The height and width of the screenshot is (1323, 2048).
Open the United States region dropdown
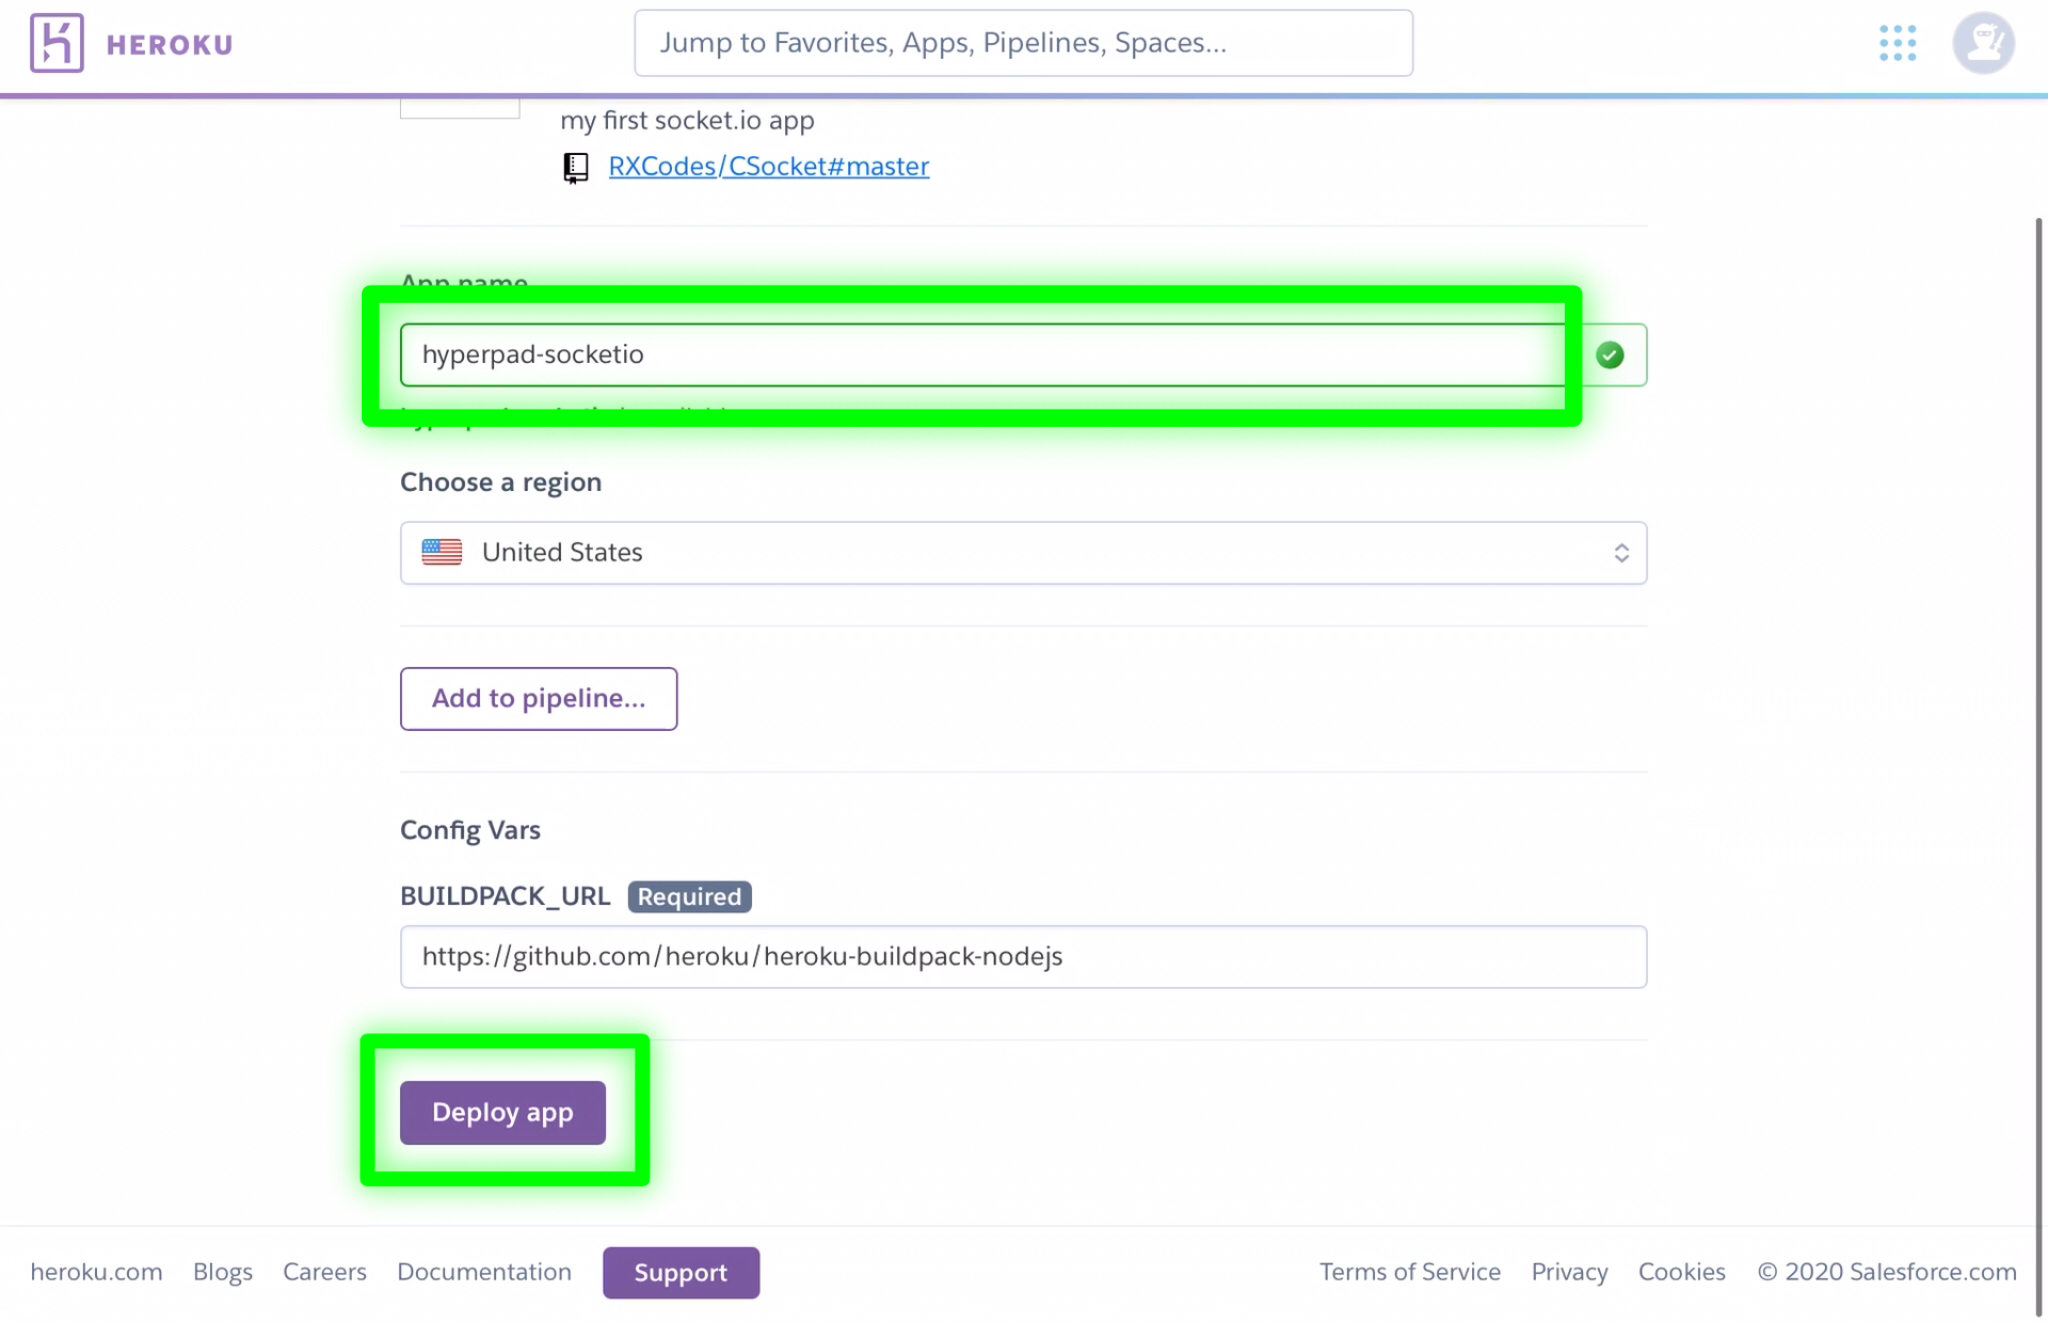[x=1022, y=553]
